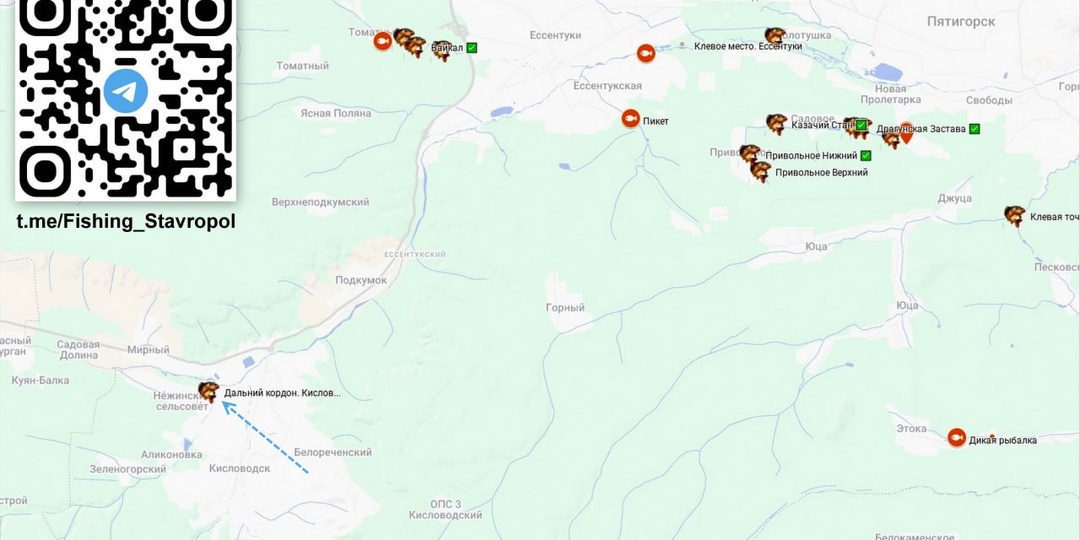Click green checkmark beside Казачий Стан
Viewport: 1080px width, 540px height.
pos(861,125)
